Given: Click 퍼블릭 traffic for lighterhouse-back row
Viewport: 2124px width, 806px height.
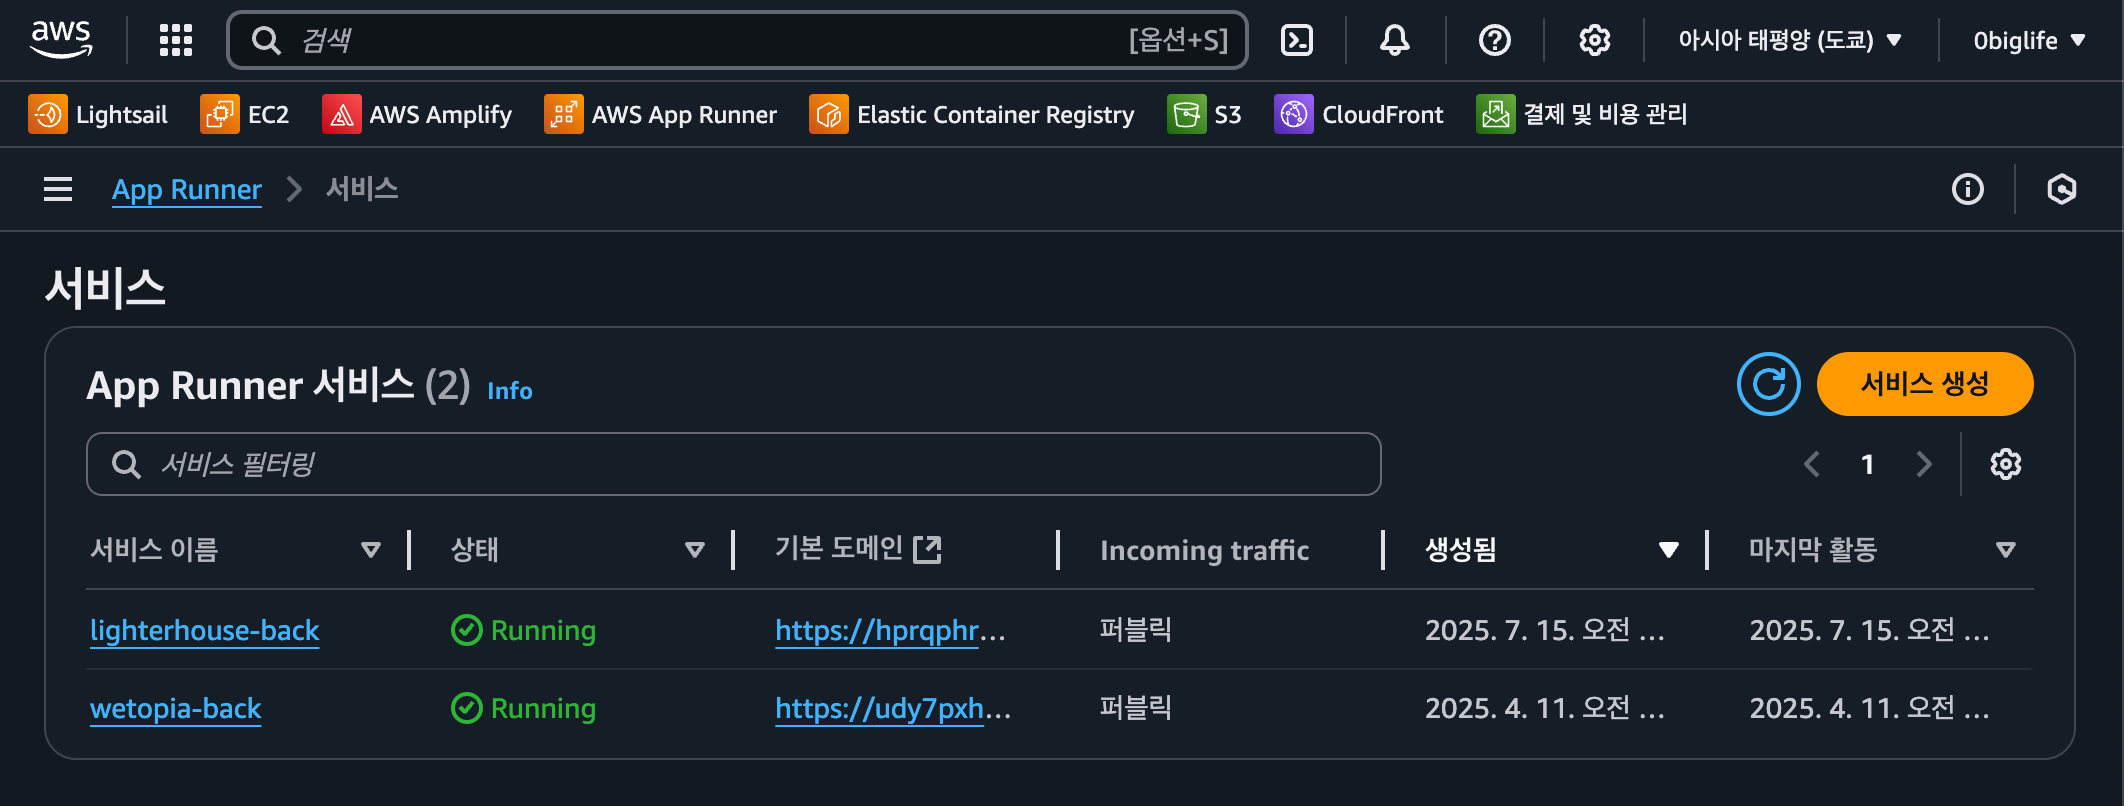Looking at the screenshot, I should [1136, 630].
